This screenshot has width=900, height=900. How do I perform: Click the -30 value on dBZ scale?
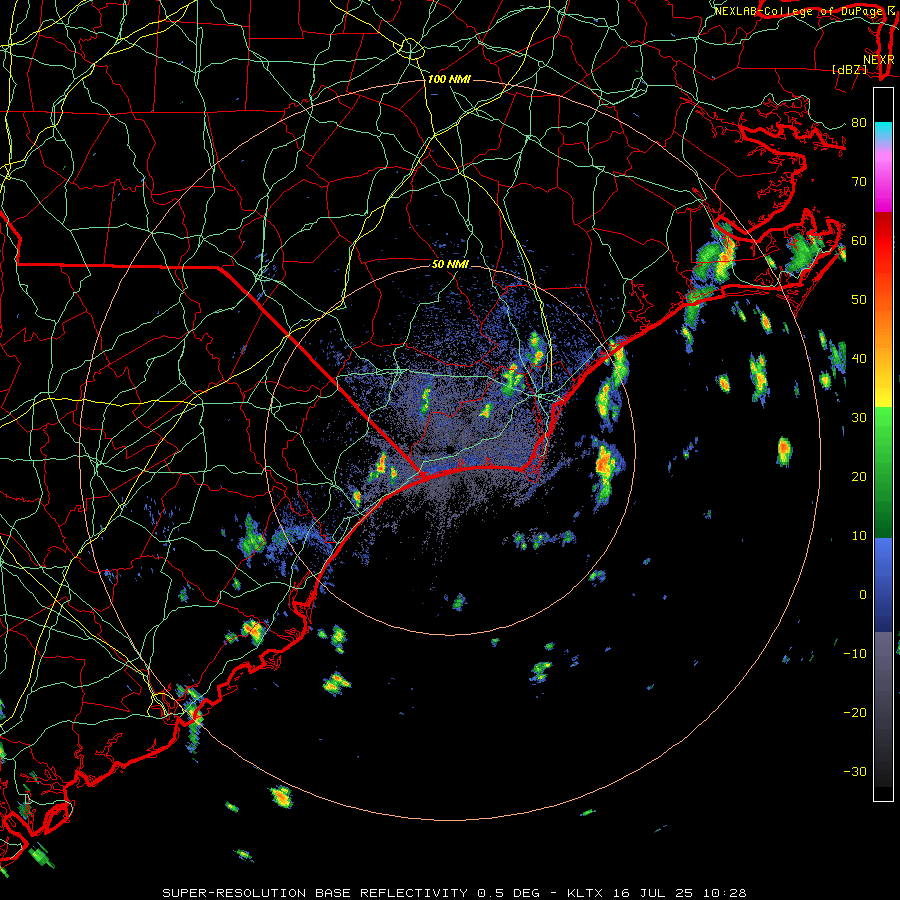point(855,771)
